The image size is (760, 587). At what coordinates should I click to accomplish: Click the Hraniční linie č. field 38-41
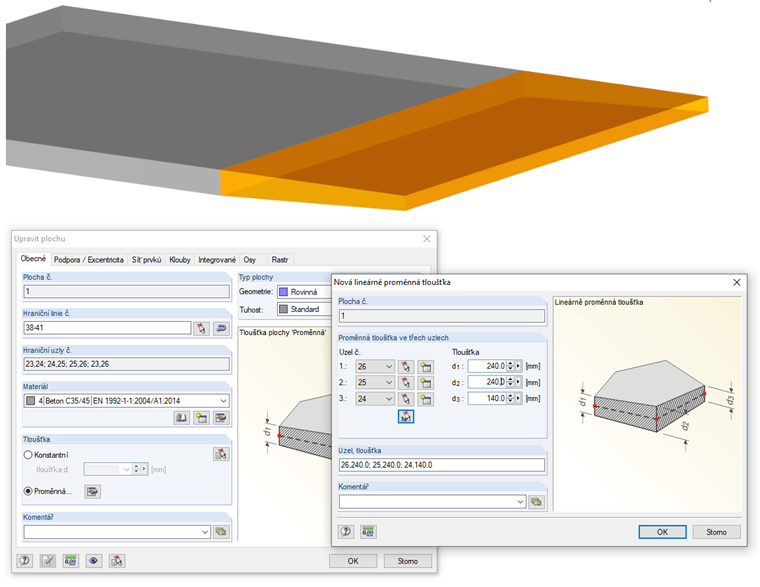coord(107,328)
